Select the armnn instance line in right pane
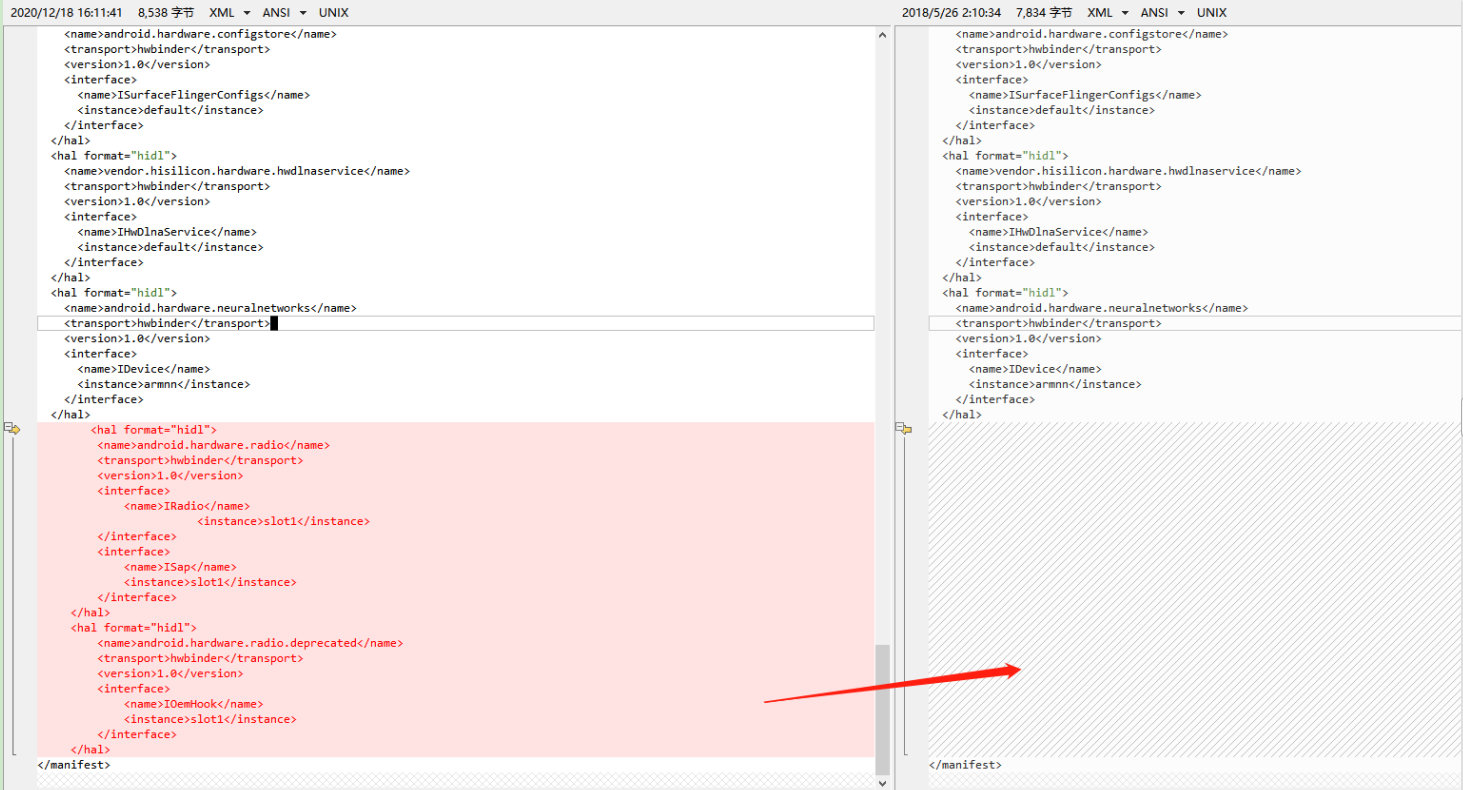This screenshot has width=1463, height=790. tap(1055, 384)
